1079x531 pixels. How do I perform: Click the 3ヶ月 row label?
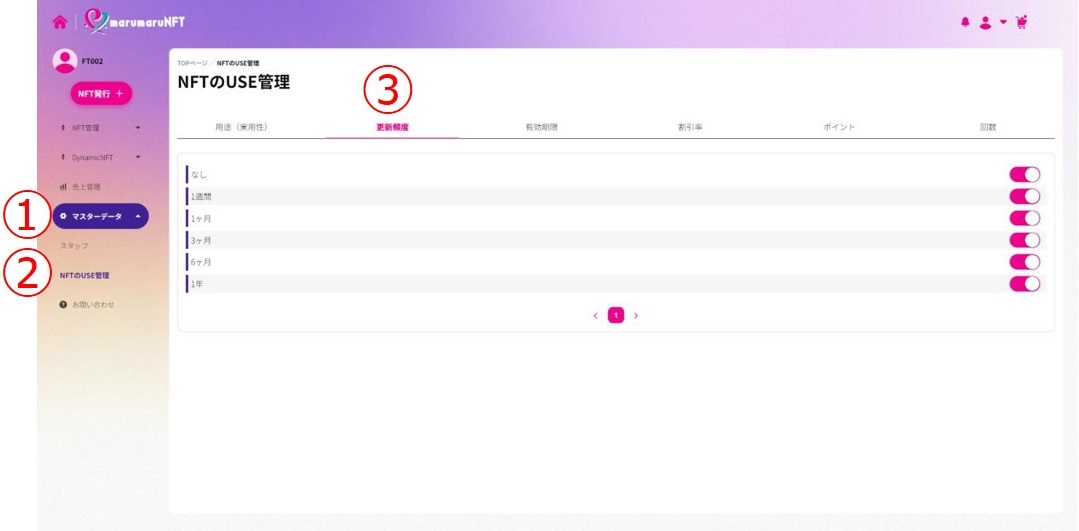[x=201, y=241]
